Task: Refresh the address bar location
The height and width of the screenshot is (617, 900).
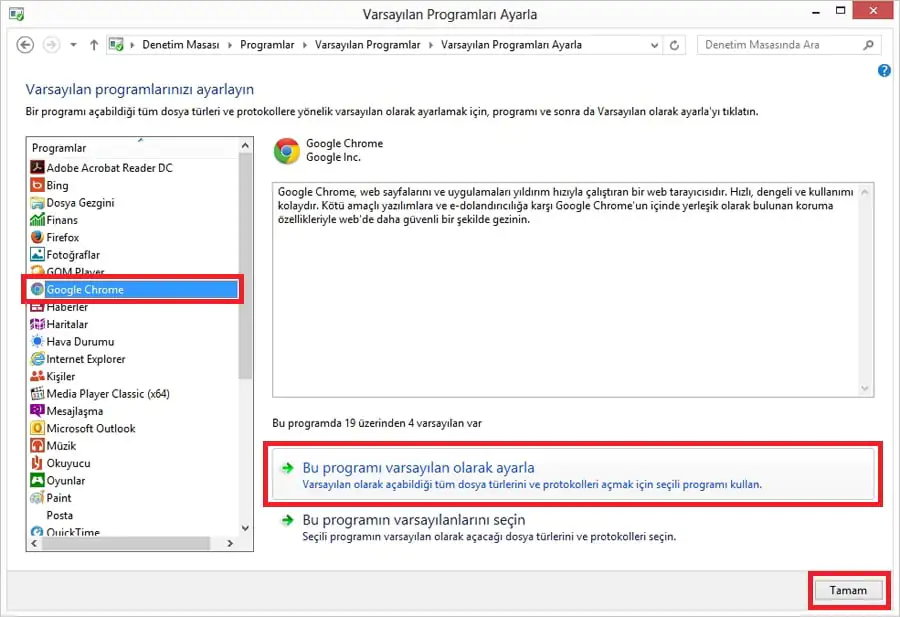Action: [x=674, y=45]
